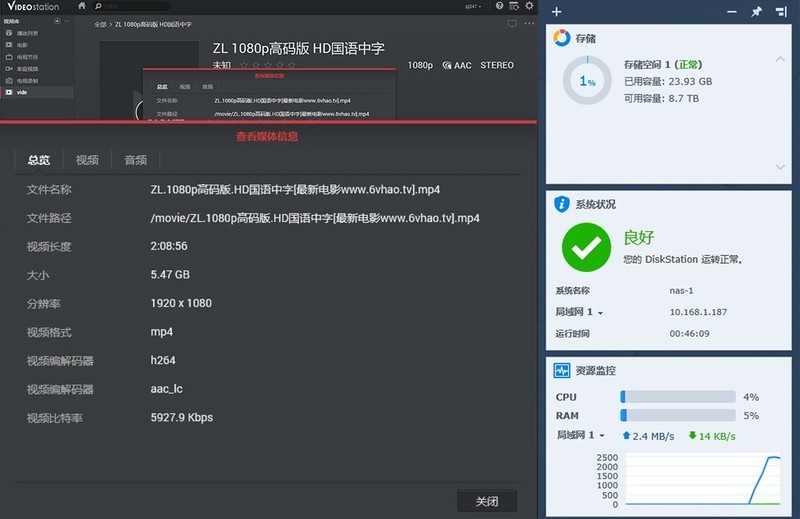Select the resolution value 1920 x 1080
Viewport: 800px width, 519px height.
[x=181, y=303]
